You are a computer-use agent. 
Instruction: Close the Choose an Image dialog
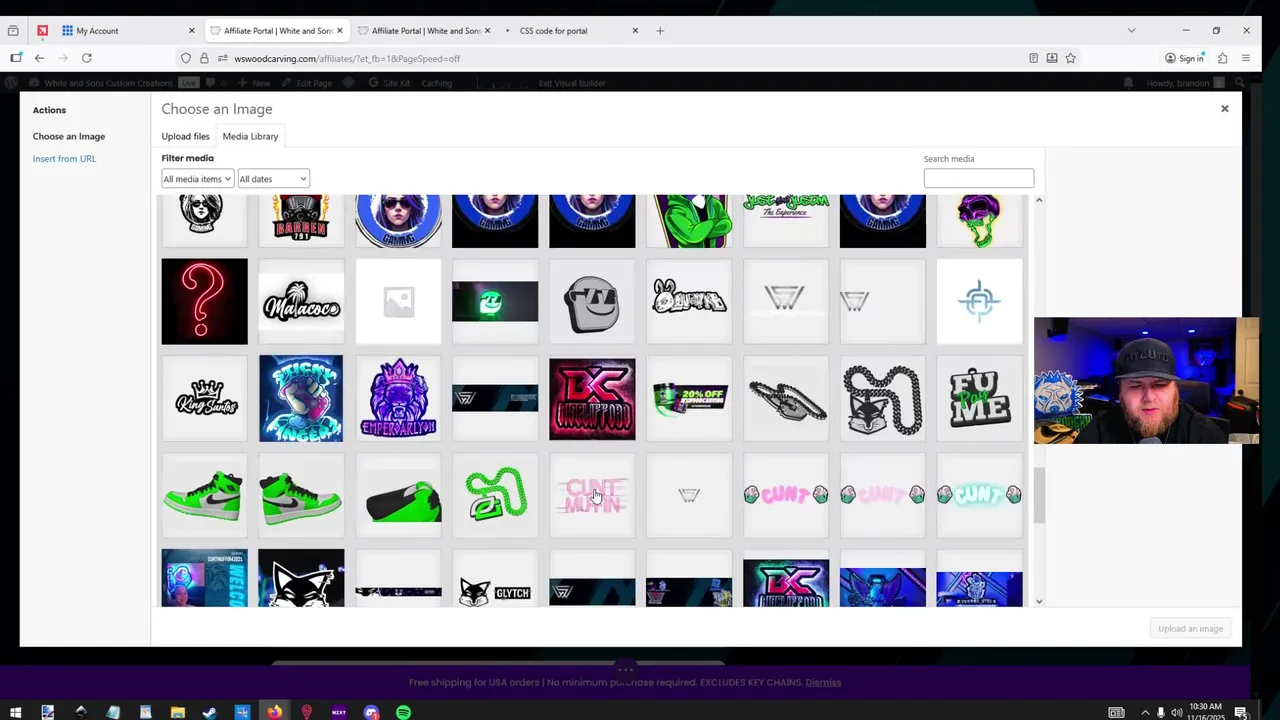1224,109
